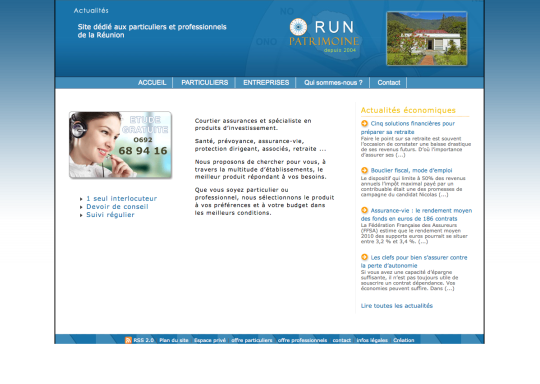Follow Lire toutes les actualités link
Screen dimensions: 540x384
pos(397,305)
